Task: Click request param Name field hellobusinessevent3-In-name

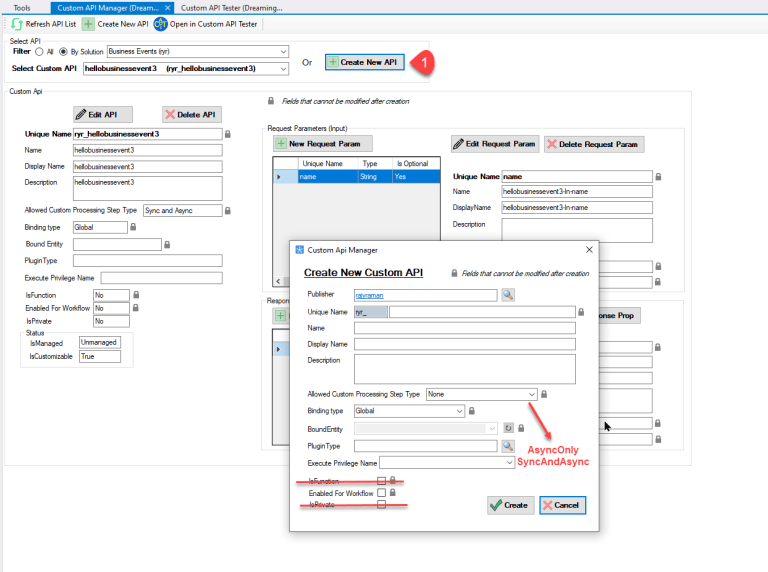Action: click(x=577, y=191)
